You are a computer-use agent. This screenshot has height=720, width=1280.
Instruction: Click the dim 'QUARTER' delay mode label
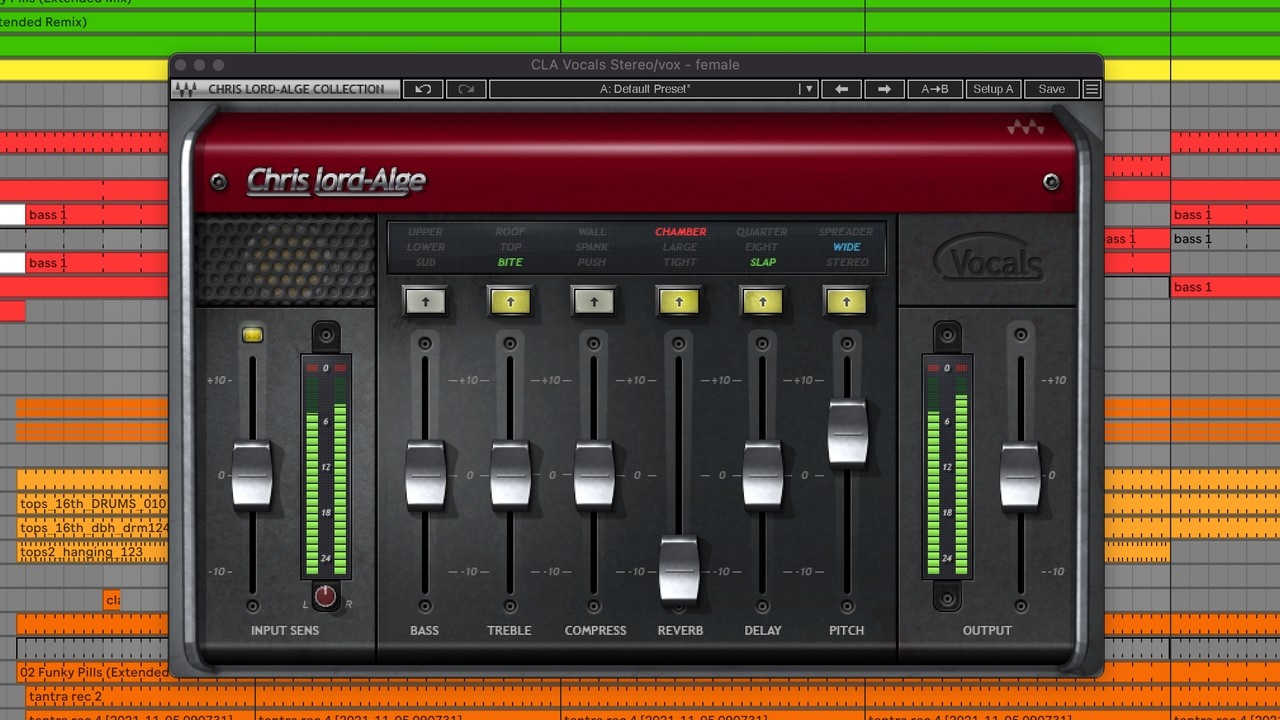coord(762,232)
